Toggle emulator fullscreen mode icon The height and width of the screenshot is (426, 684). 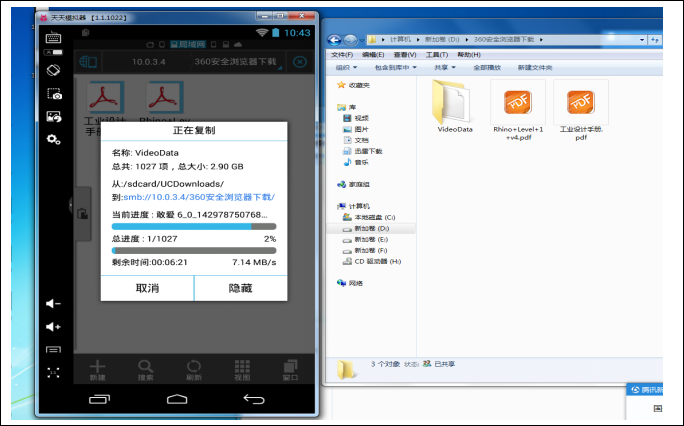pyautogui.click(x=53, y=372)
